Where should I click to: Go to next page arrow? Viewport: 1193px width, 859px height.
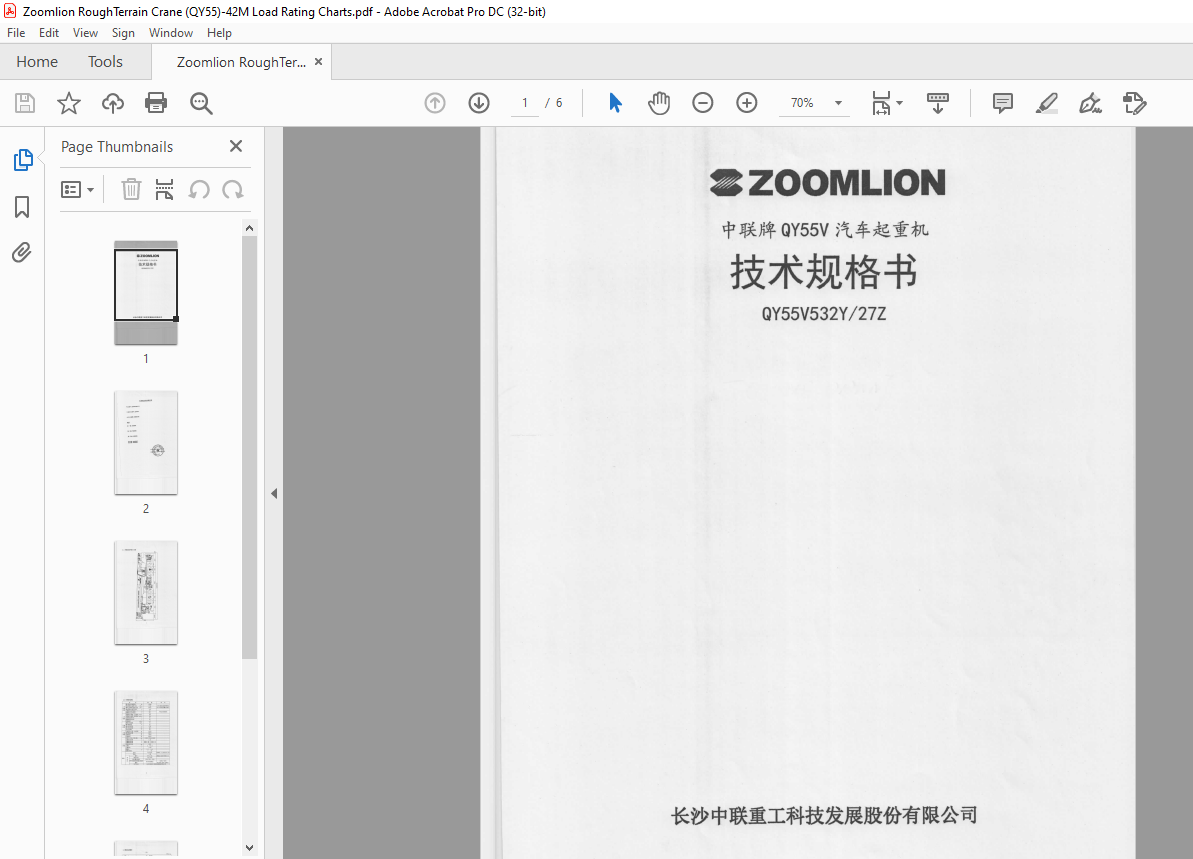coord(479,103)
